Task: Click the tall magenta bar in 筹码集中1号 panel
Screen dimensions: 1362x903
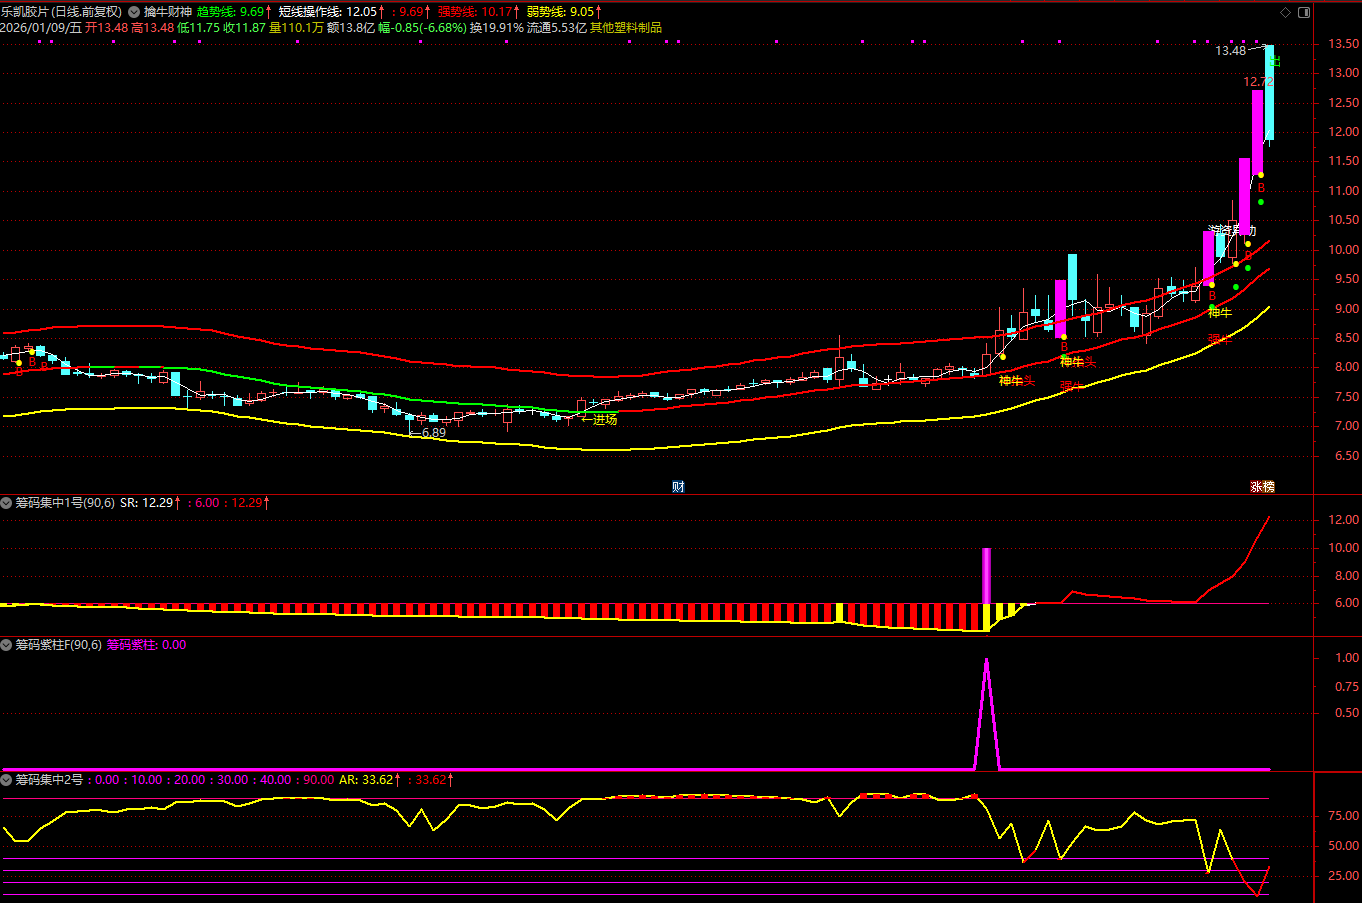Action: 986,575
